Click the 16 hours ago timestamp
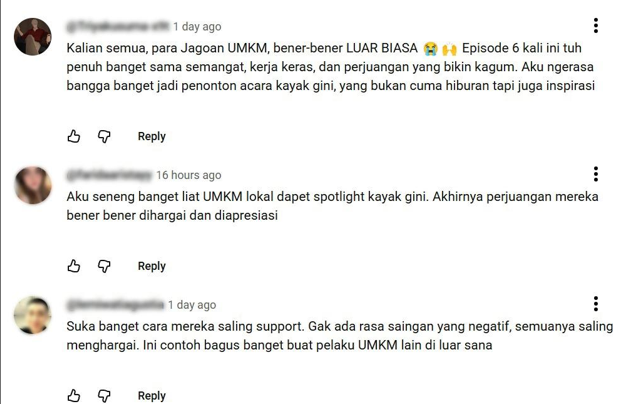Screen dimensions: 627x404 click(x=189, y=175)
